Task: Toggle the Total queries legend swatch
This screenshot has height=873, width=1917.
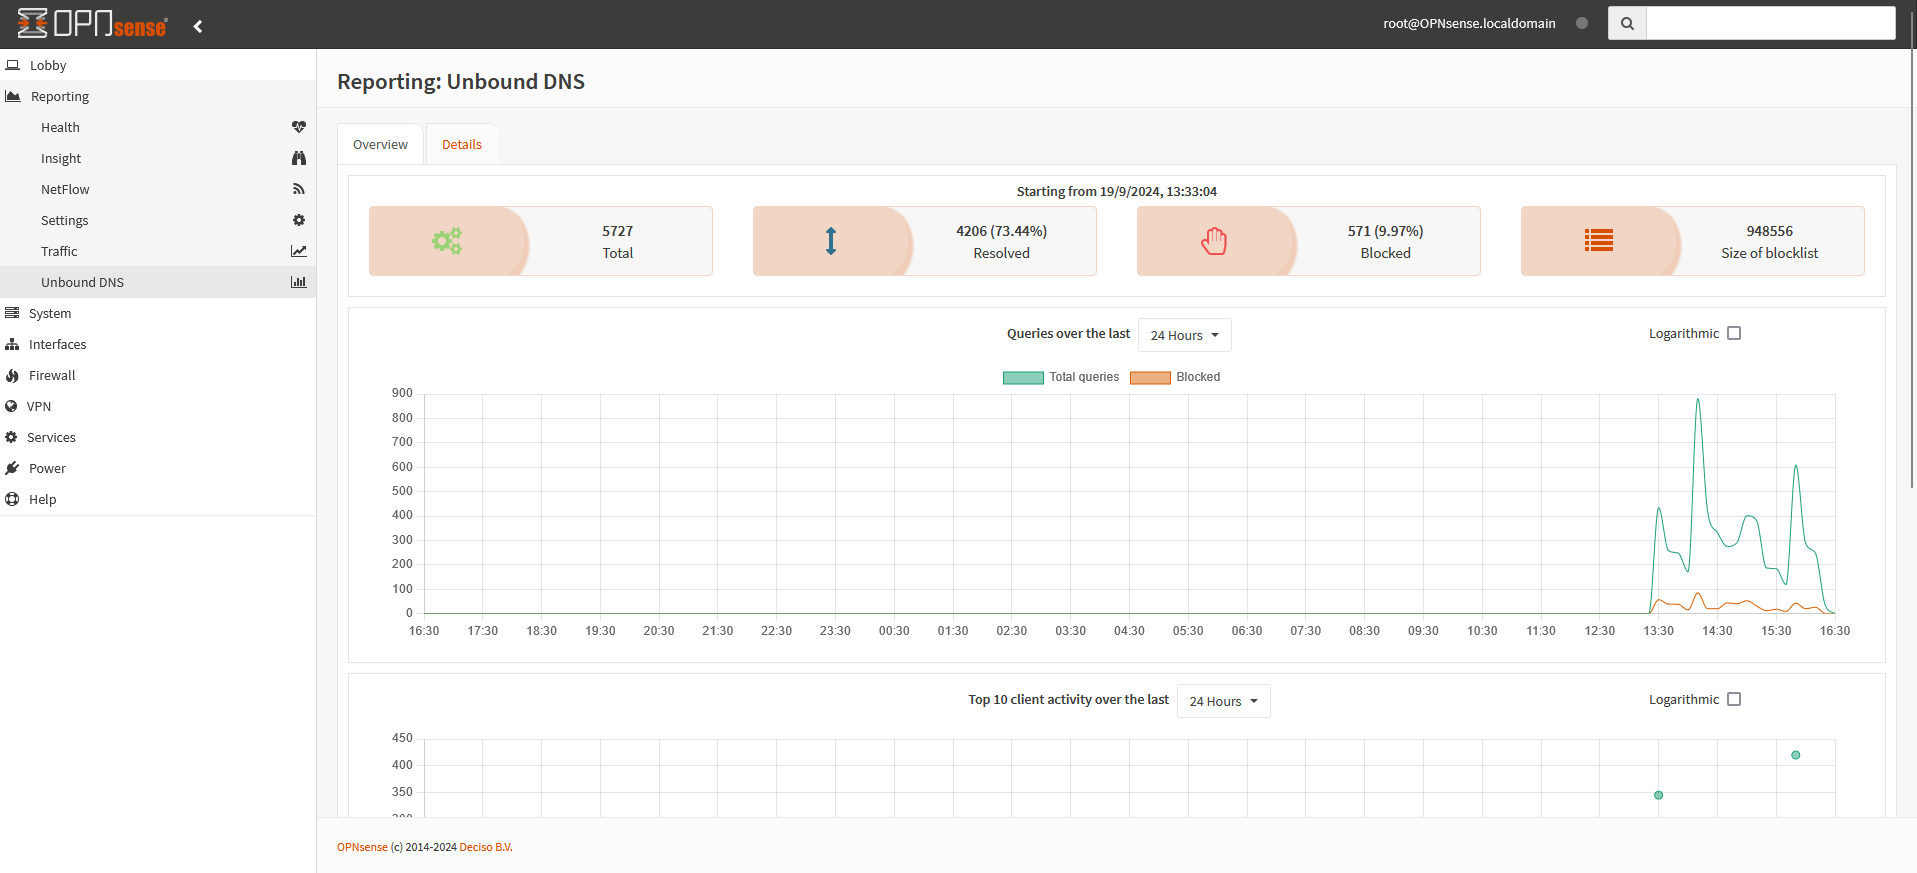Action: [1023, 377]
